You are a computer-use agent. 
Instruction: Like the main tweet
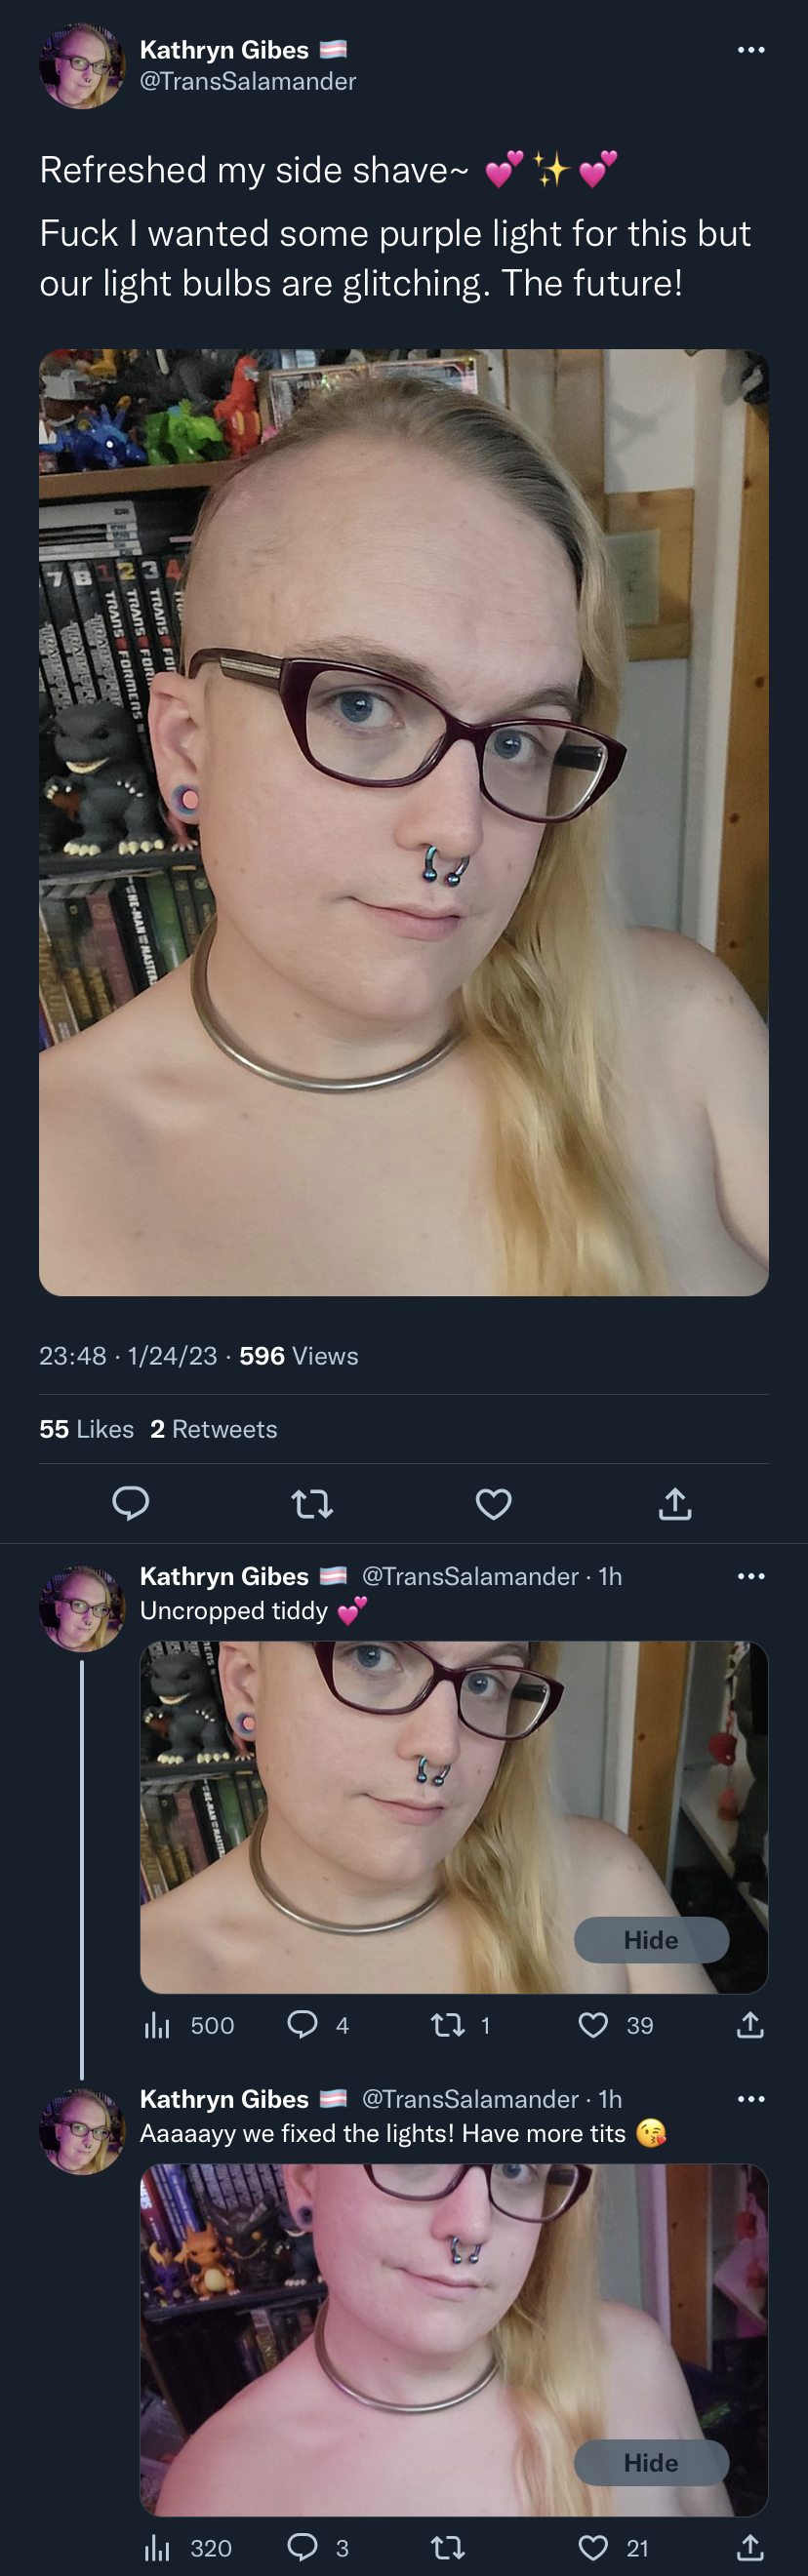point(493,1503)
